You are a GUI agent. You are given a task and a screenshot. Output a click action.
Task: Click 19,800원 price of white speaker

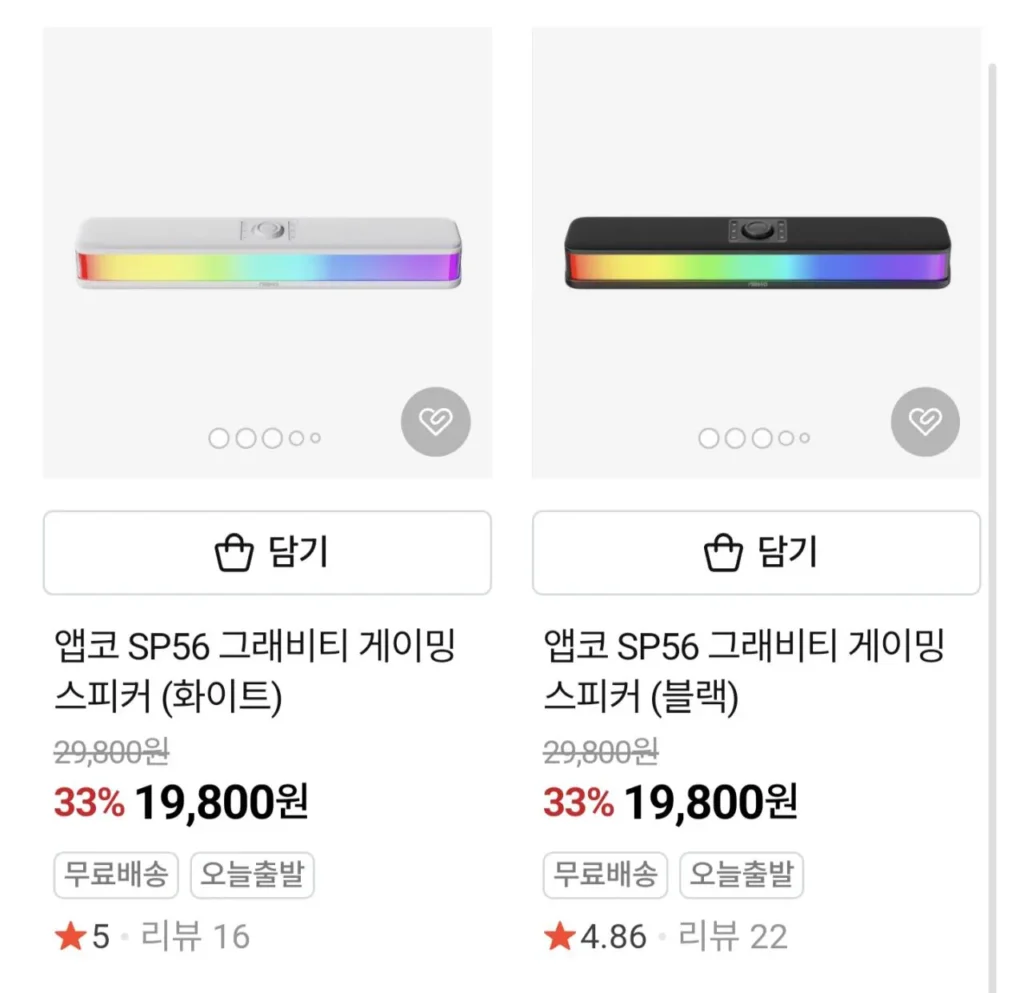click(221, 801)
